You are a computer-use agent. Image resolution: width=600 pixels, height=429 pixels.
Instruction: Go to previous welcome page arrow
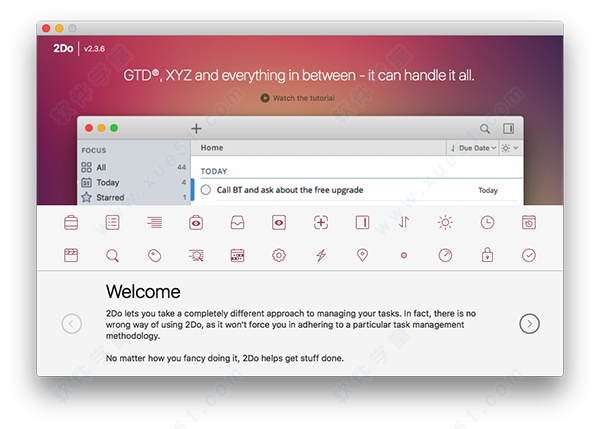coord(72,324)
